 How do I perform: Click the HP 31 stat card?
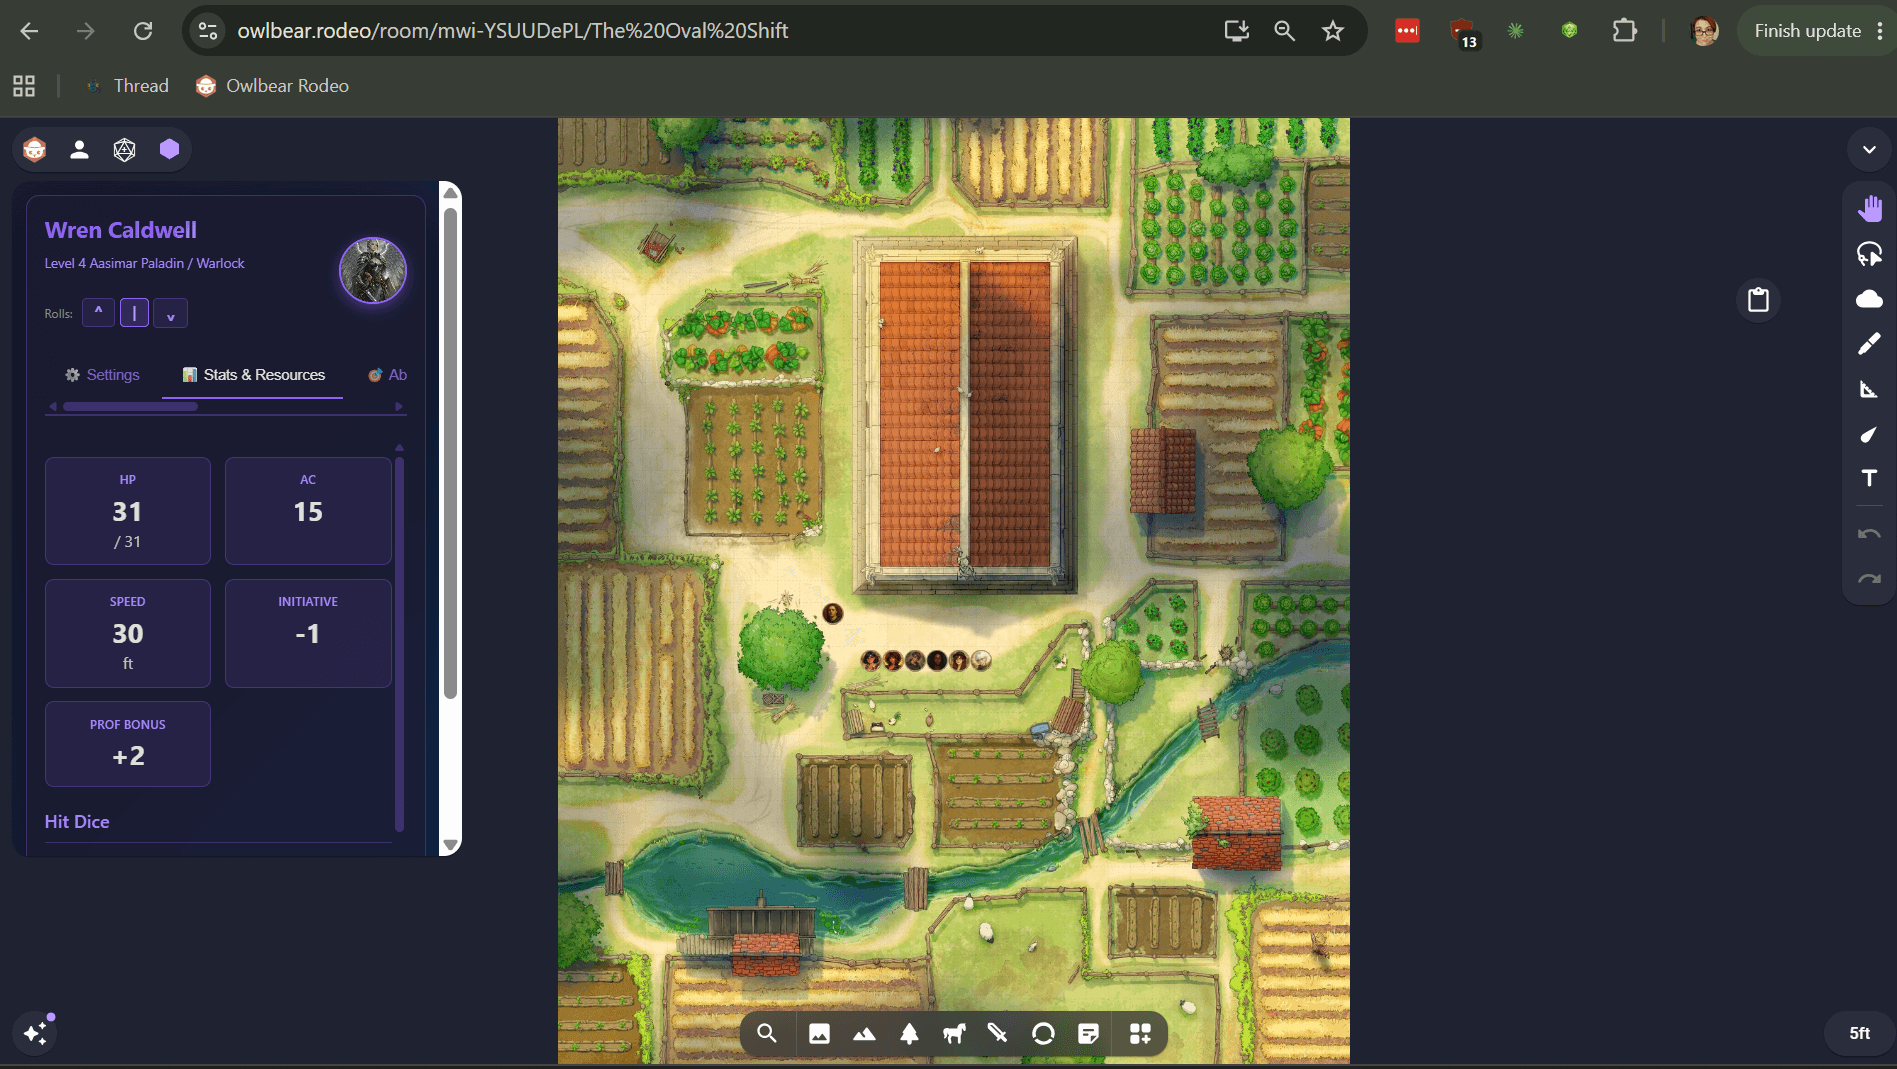pyautogui.click(x=128, y=511)
